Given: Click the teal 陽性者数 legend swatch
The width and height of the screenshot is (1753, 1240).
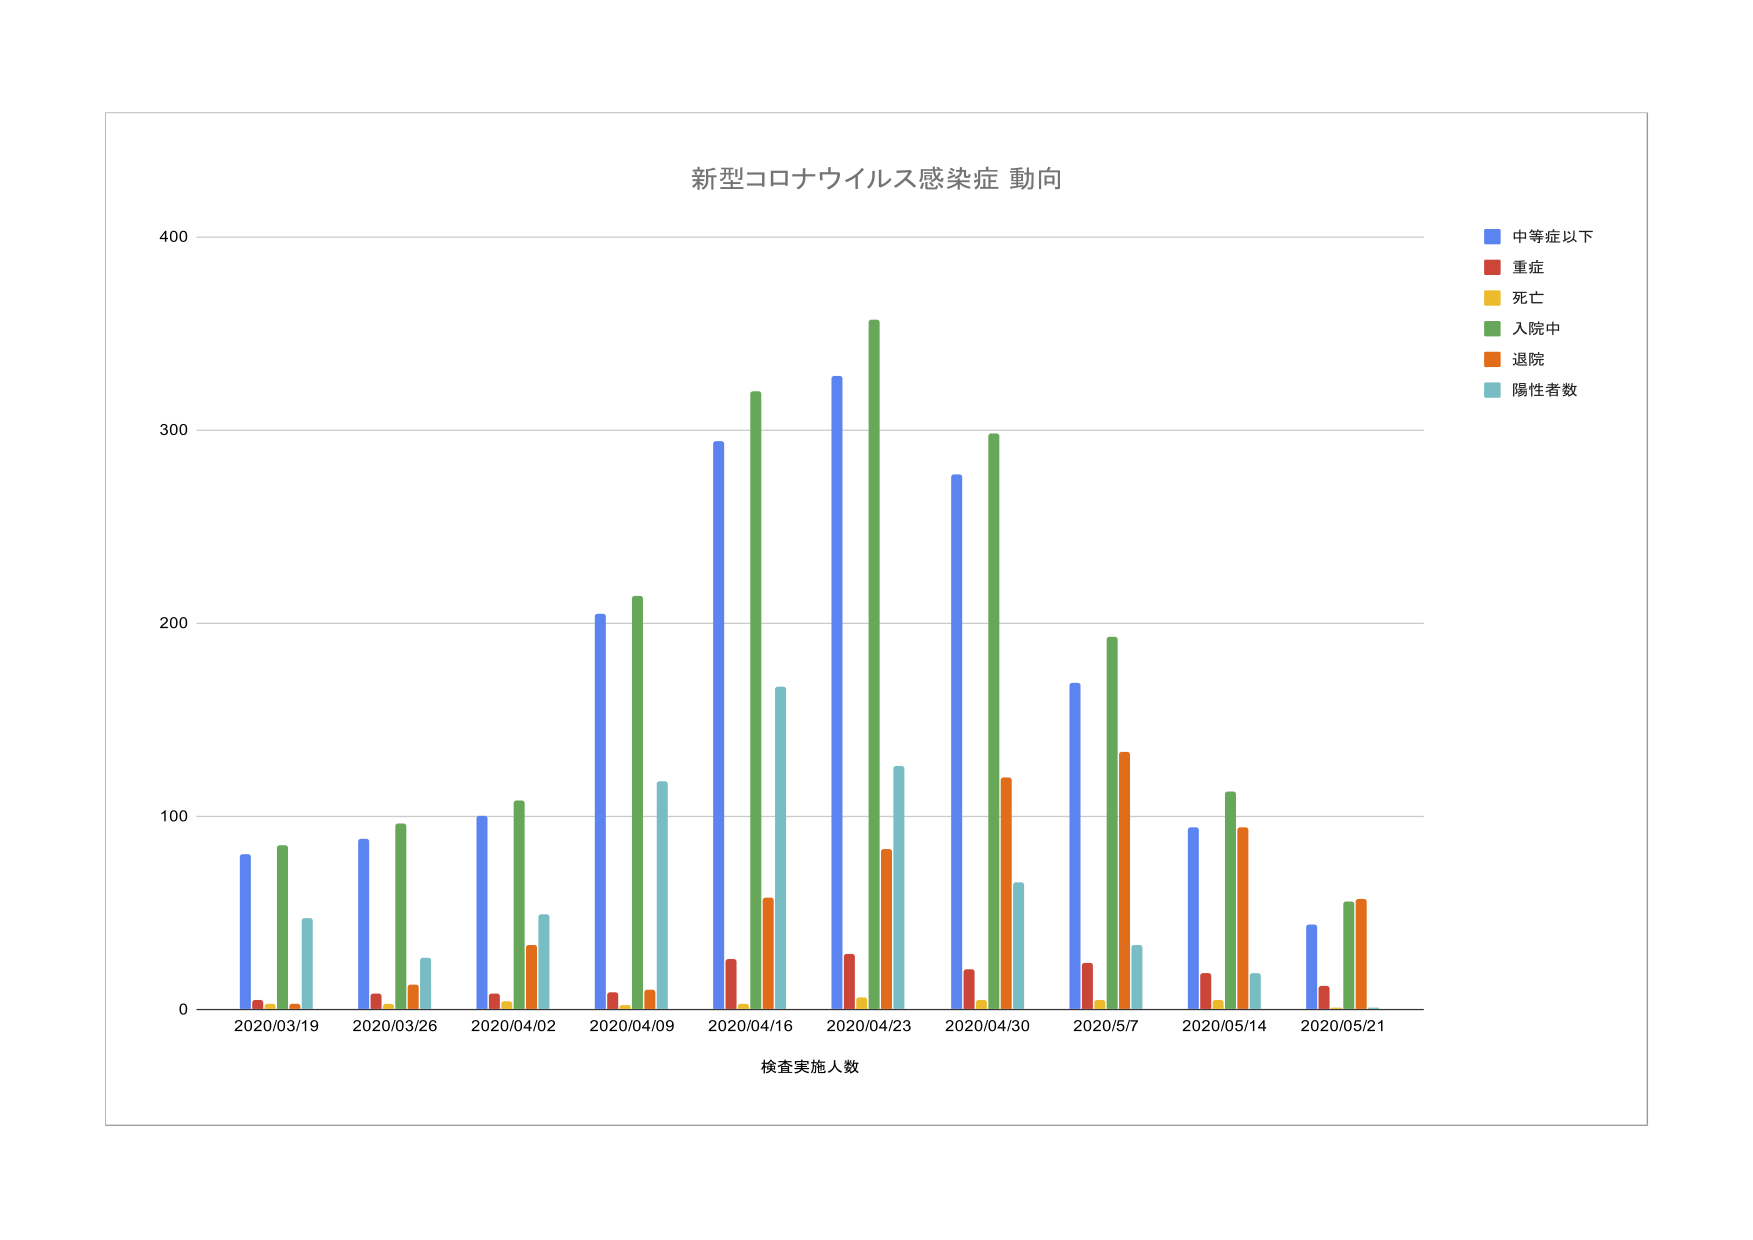Looking at the screenshot, I should coord(1492,390).
